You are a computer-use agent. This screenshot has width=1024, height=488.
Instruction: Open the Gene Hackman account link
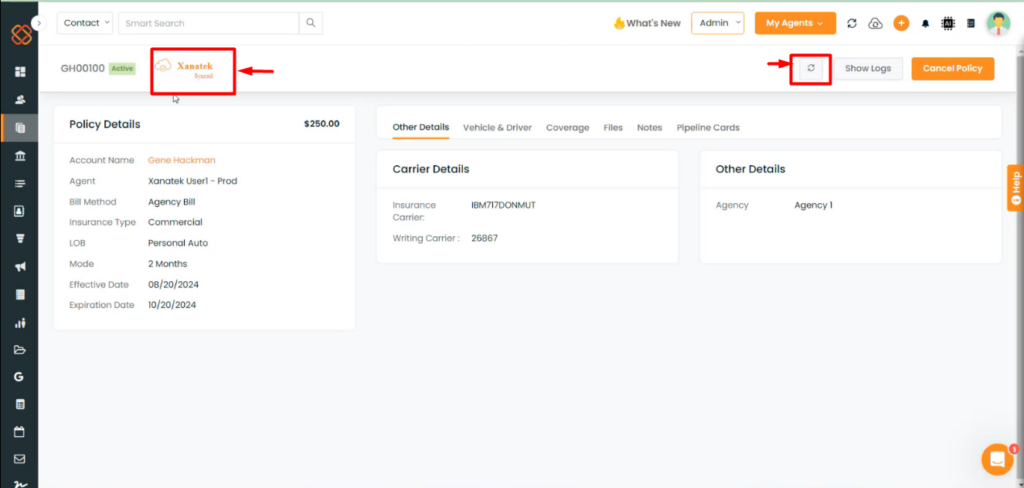182,160
